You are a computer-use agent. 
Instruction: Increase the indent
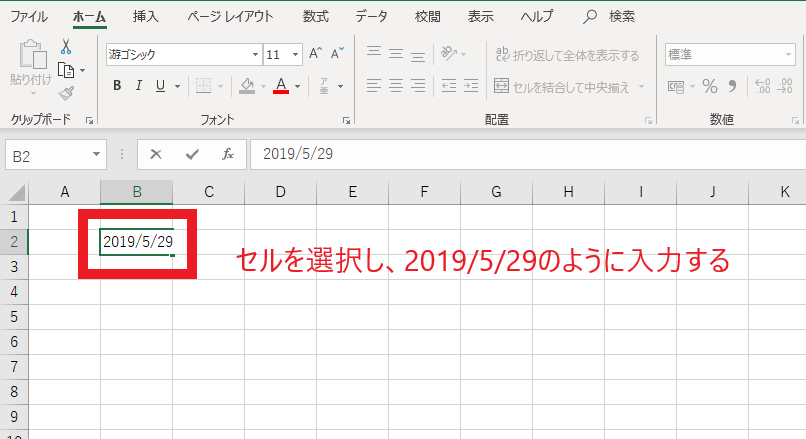471,86
